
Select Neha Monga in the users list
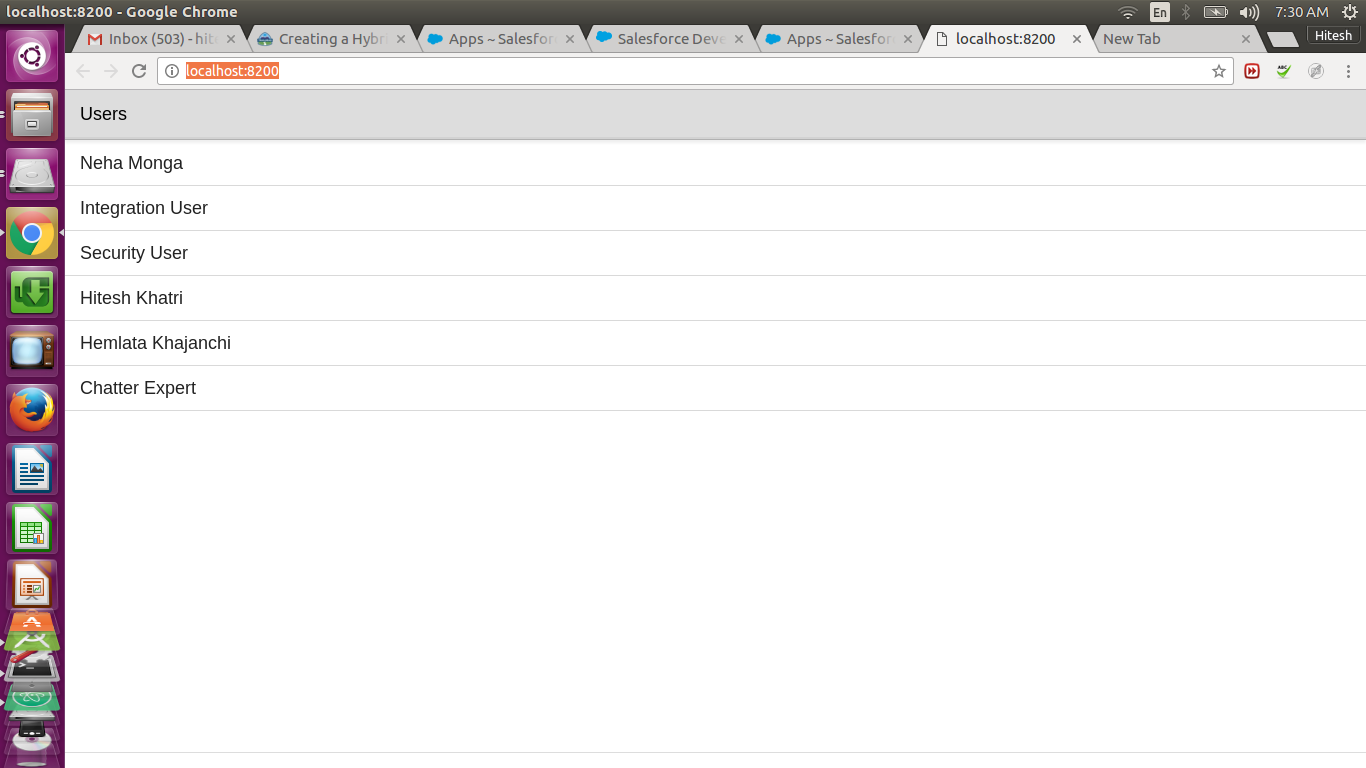pyautogui.click(x=716, y=163)
